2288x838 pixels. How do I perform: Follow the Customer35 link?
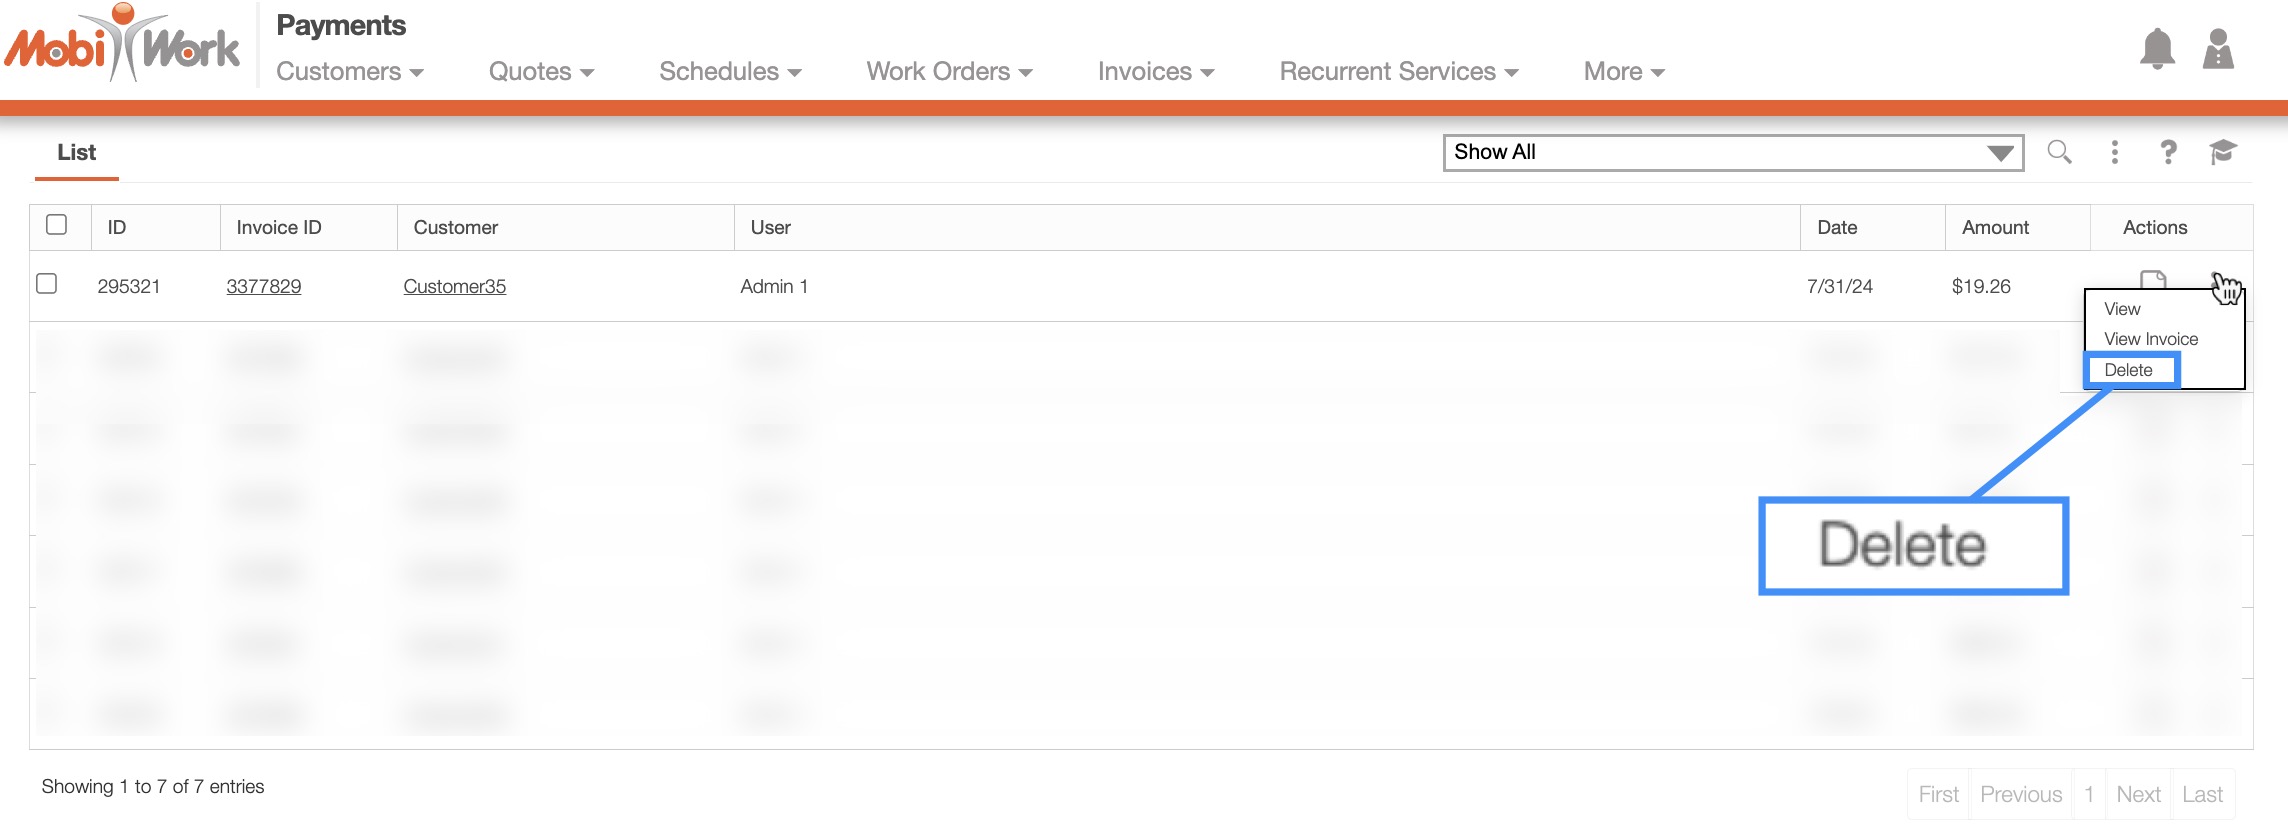click(454, 286)
